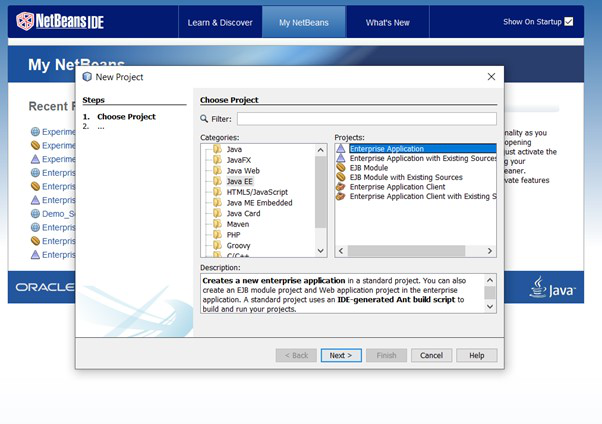Open the Learn & Discover tab
This screenshot has width=602, height=424.
coord(220,22)
